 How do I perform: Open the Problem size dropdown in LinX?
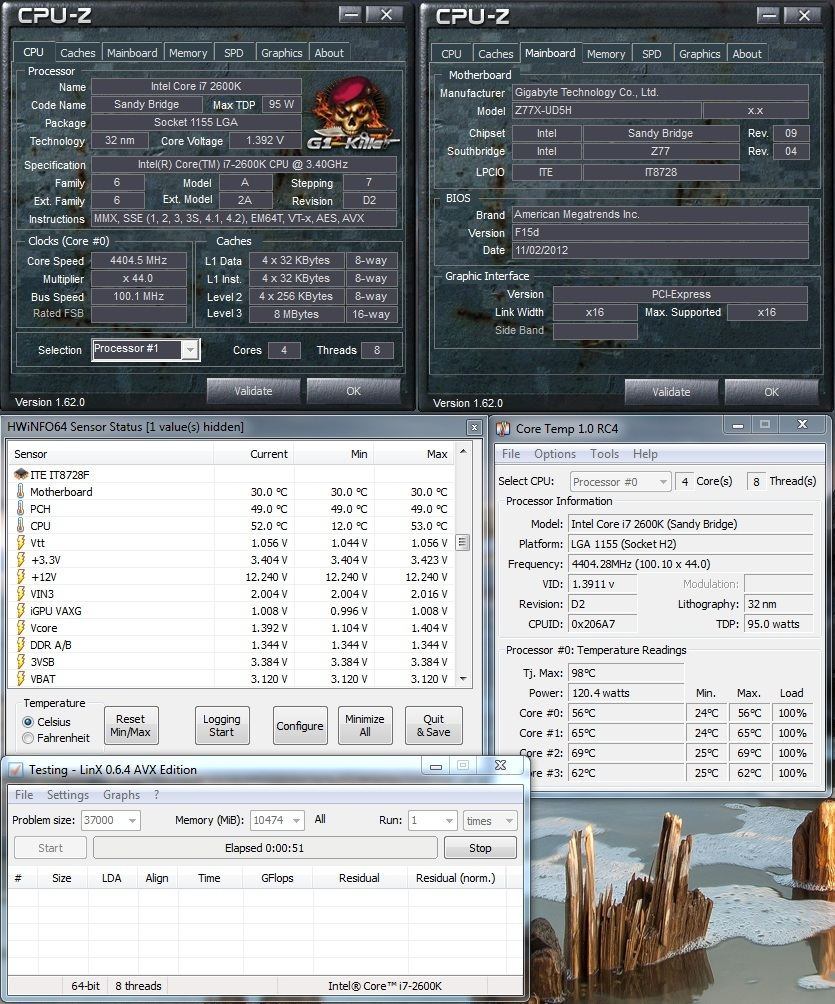[132, 820]
